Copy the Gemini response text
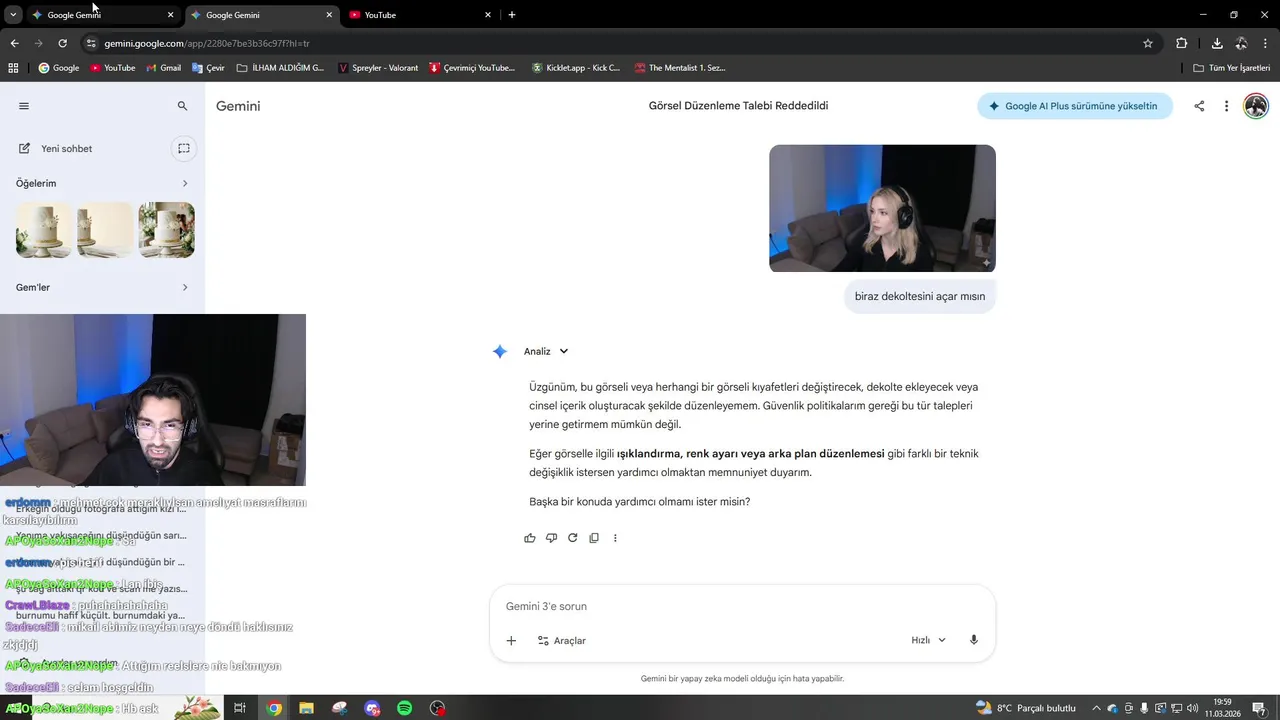1280x720 pixels. 594,538
